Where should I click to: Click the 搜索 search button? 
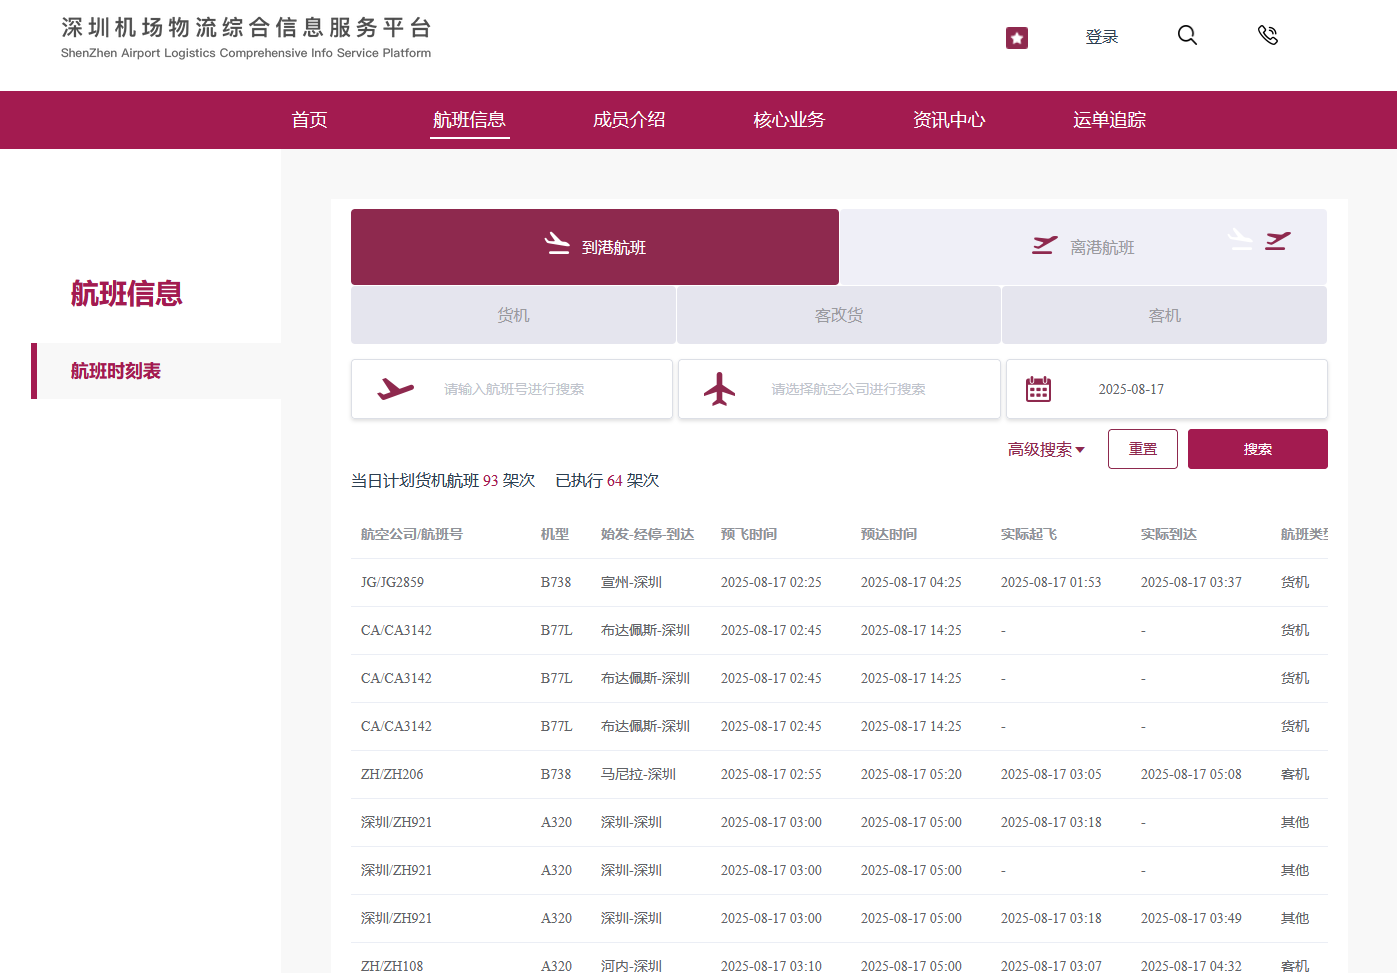1258,449
